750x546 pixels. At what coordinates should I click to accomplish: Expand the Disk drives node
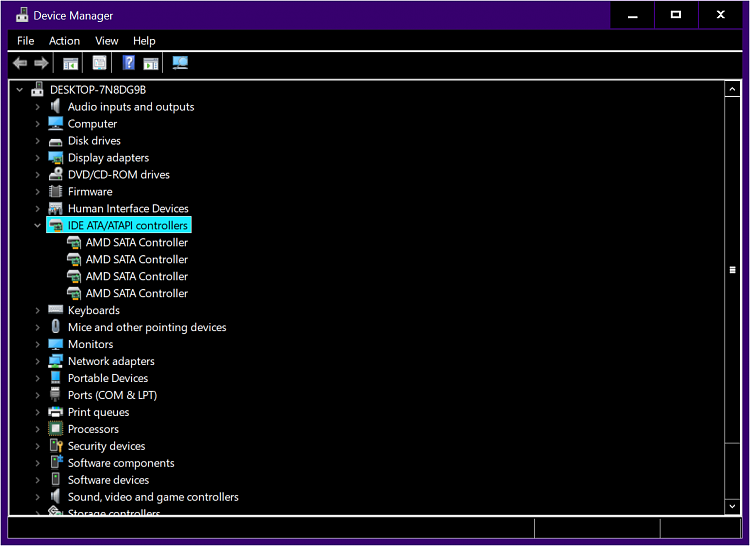coord(37,141)
